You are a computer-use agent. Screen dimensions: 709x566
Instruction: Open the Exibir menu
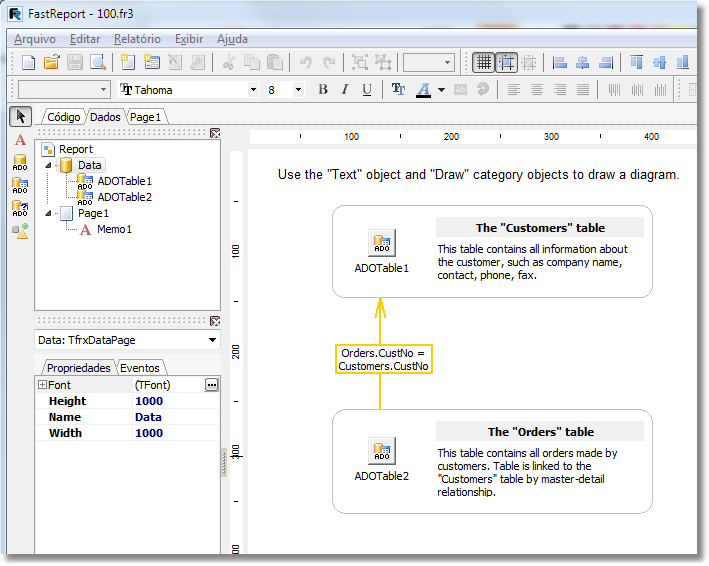[x=189, y=39]
